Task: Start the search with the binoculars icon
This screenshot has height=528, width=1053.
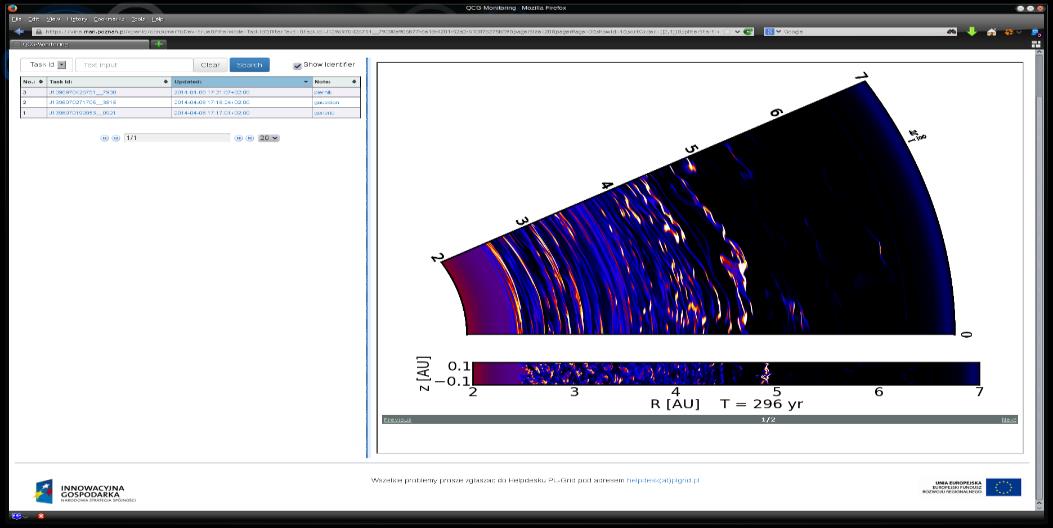Action: point(952,32)
